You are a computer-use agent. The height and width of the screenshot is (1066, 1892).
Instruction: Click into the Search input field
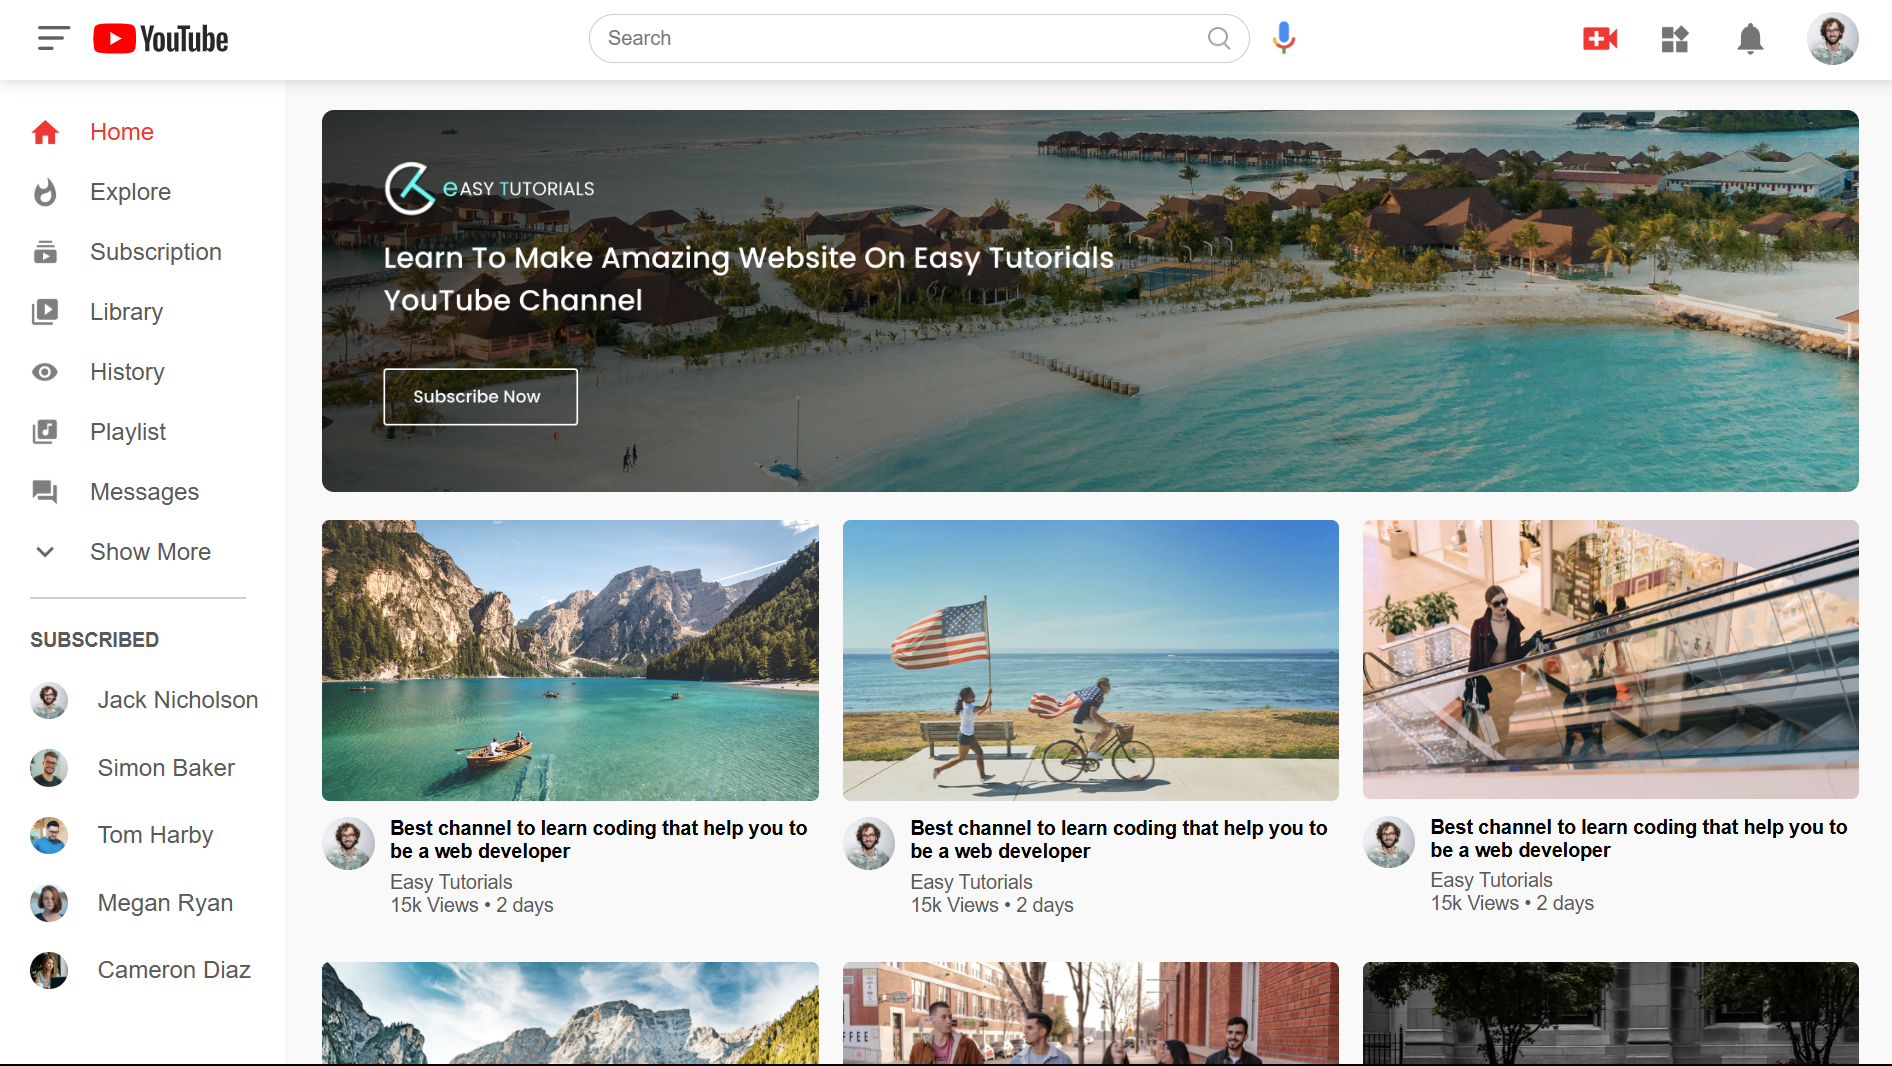click(900, 38)
